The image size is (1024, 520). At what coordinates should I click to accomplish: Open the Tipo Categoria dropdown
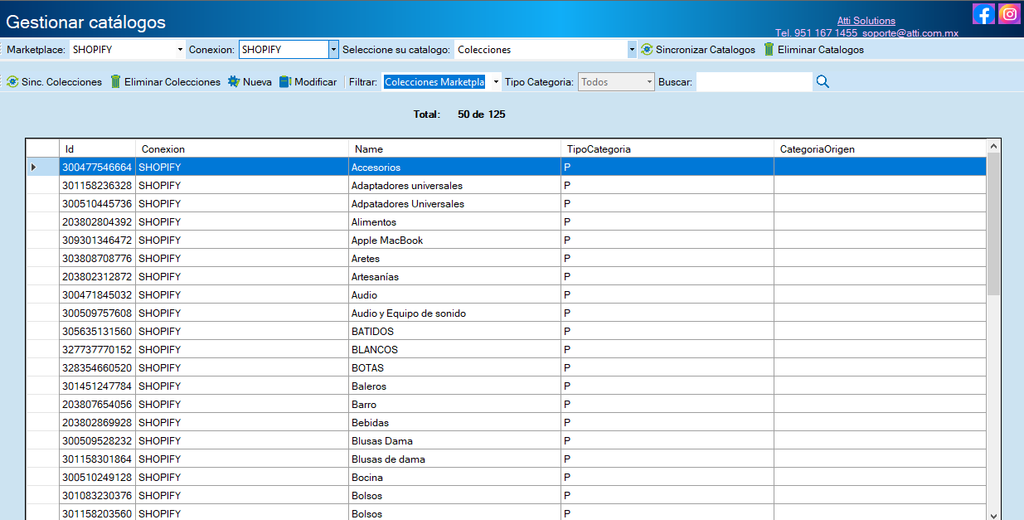(649, 82)
